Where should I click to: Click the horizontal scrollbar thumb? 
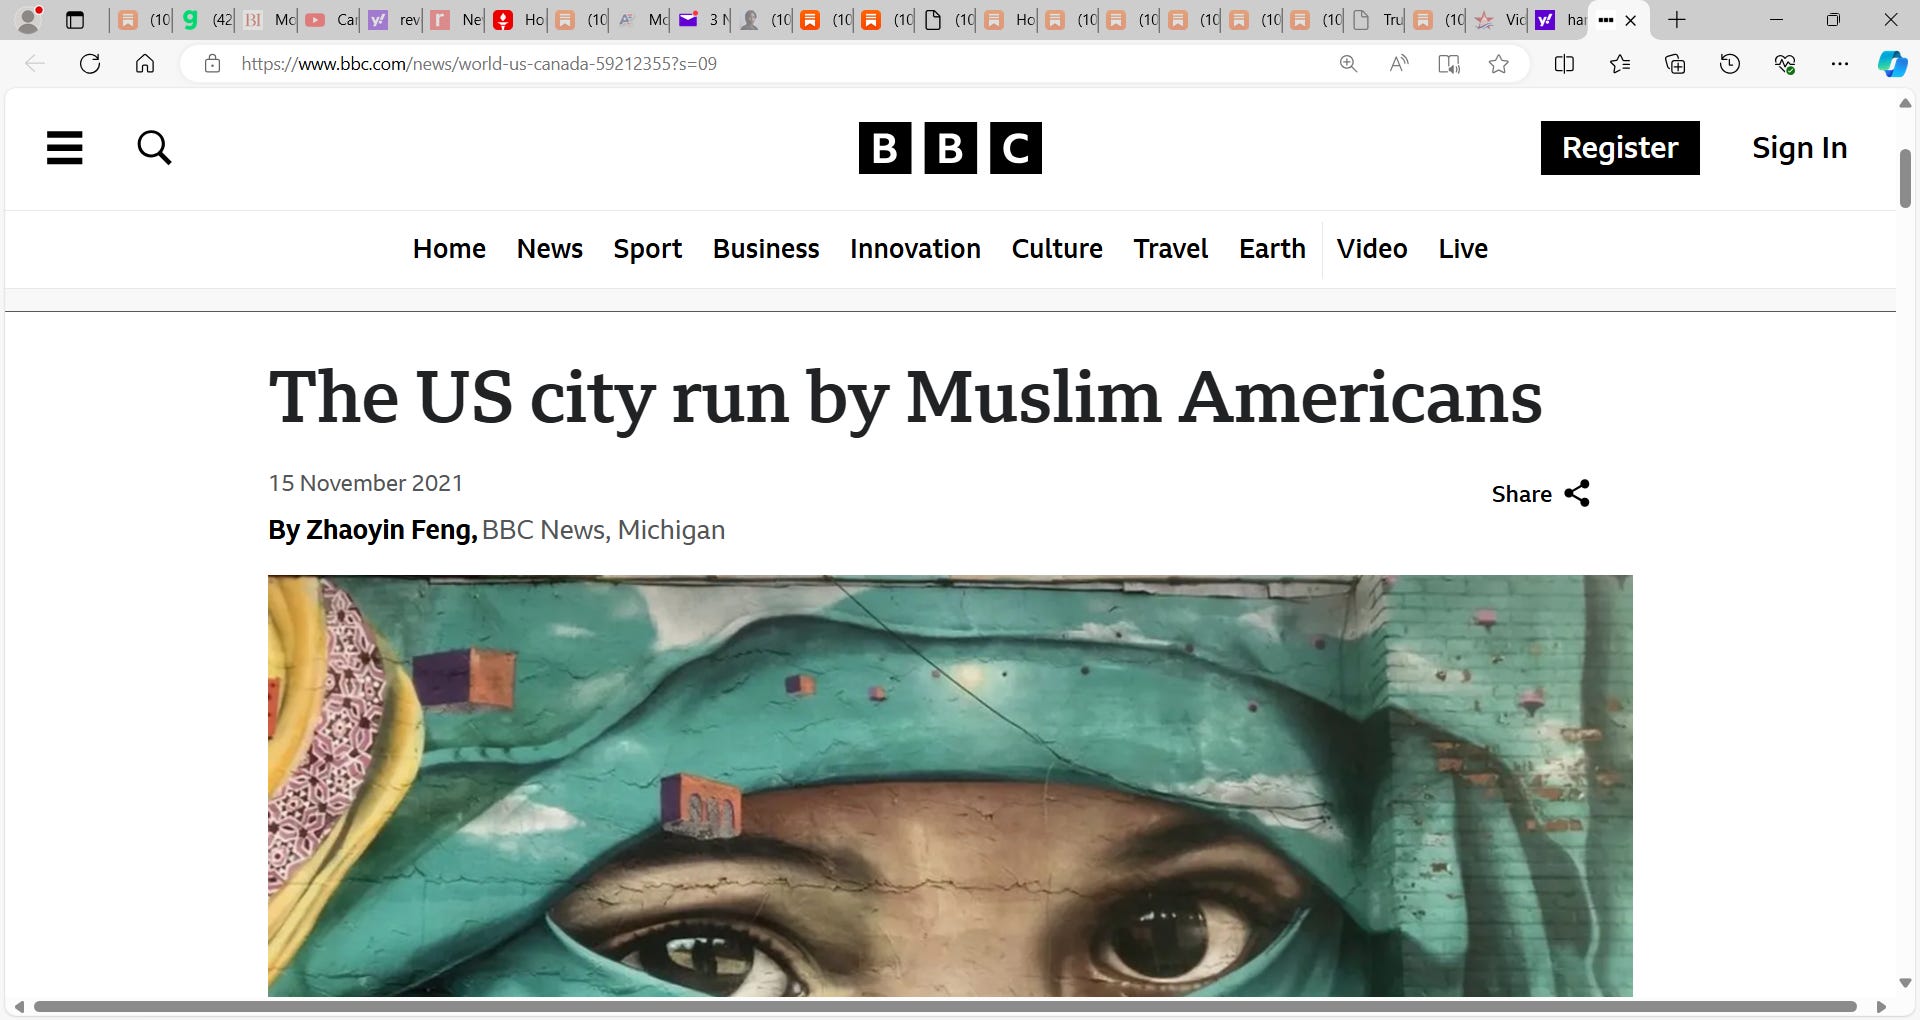(x=945, y=1007)
